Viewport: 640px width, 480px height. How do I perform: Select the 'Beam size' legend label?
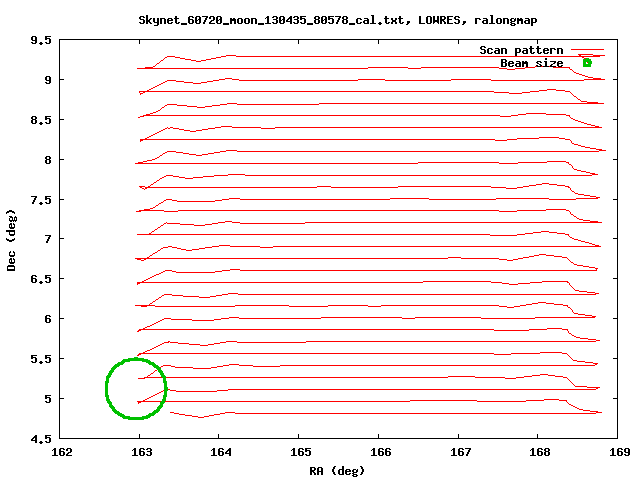click(x=532, y=63)
